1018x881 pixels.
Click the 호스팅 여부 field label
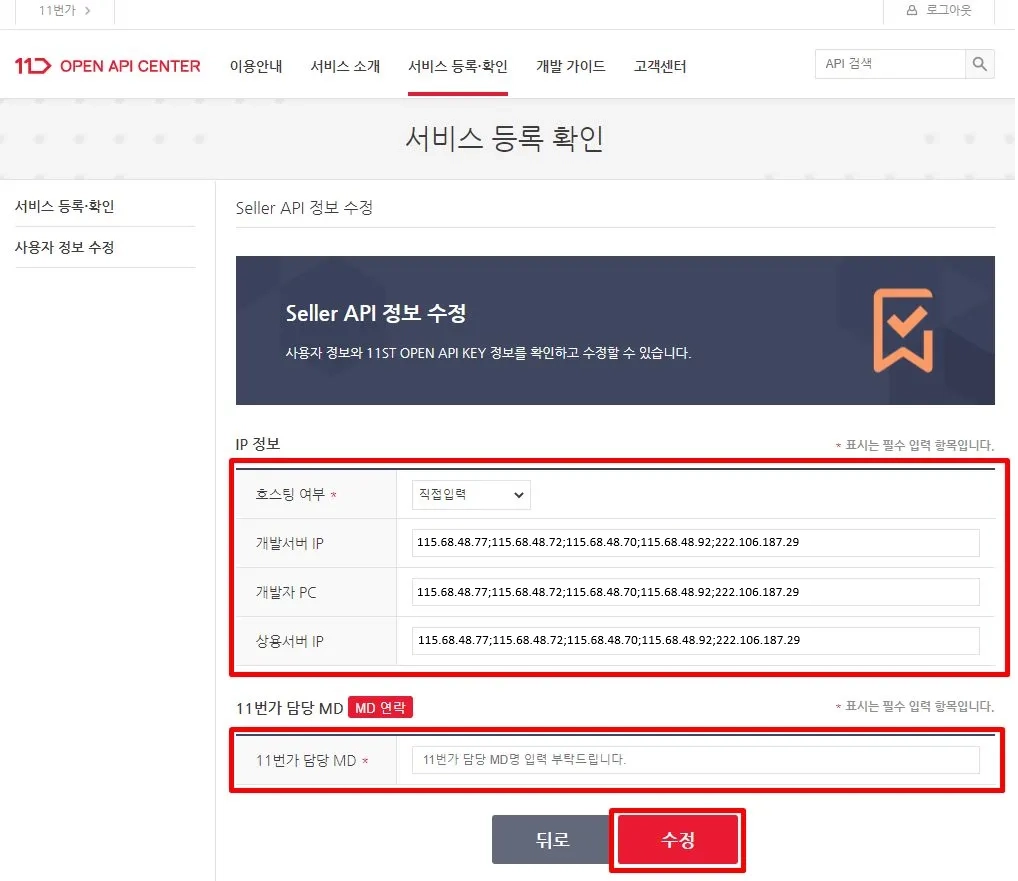[290, 495]
